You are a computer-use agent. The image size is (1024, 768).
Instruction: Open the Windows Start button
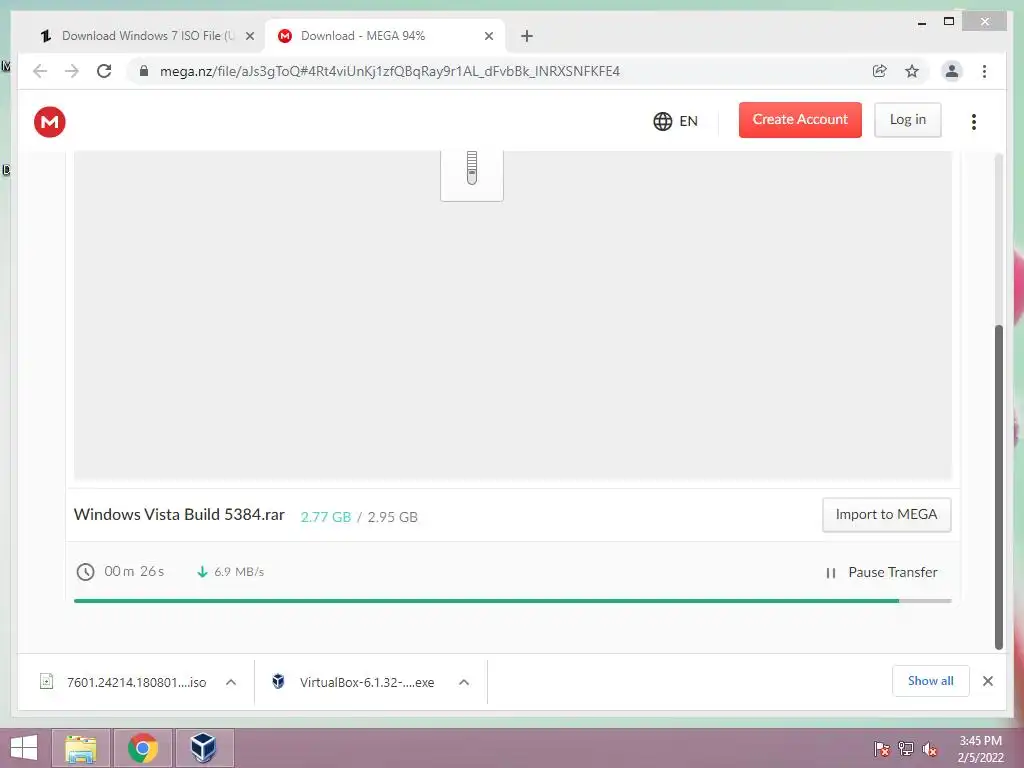click(x=24, y=748)
